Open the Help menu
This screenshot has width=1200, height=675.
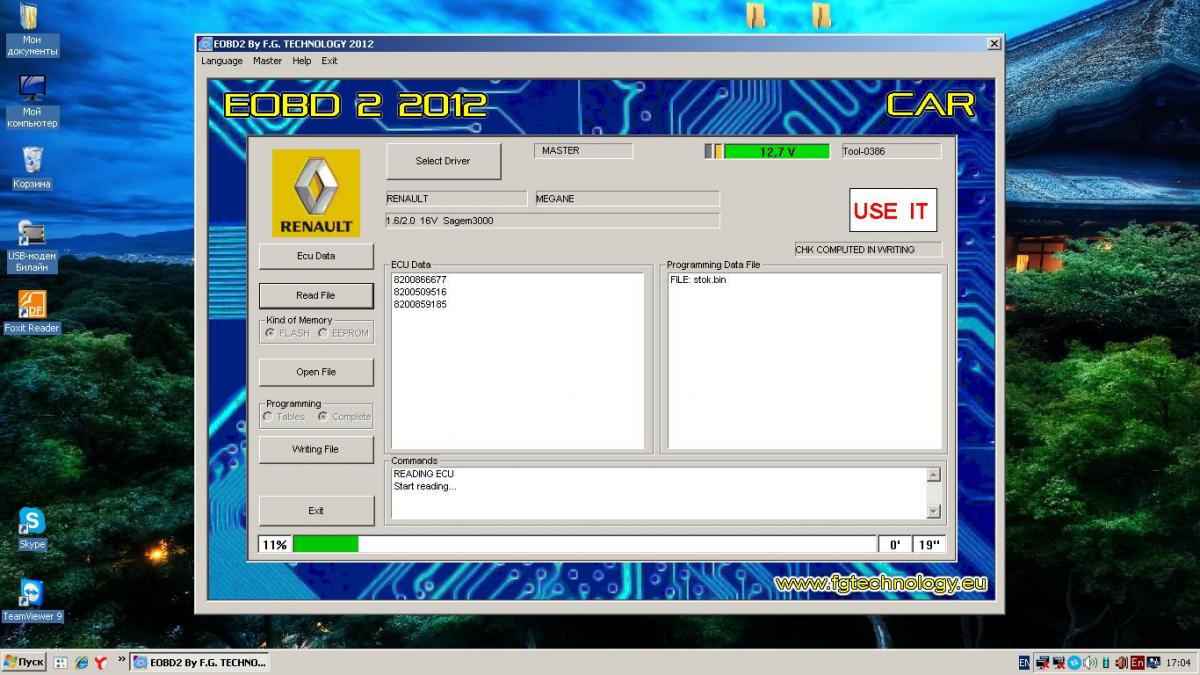click(302, 61)
